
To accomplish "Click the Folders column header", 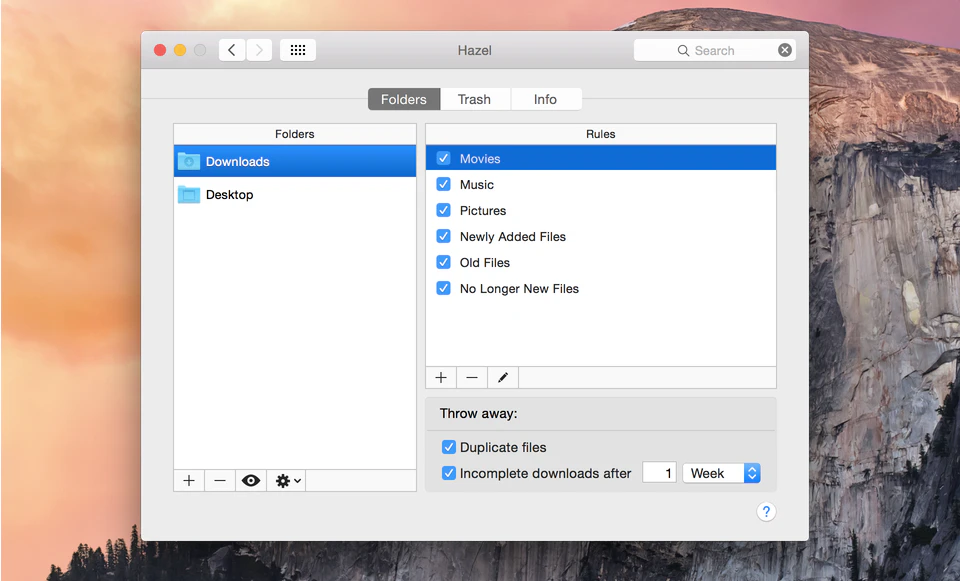I will click(294, 134).
